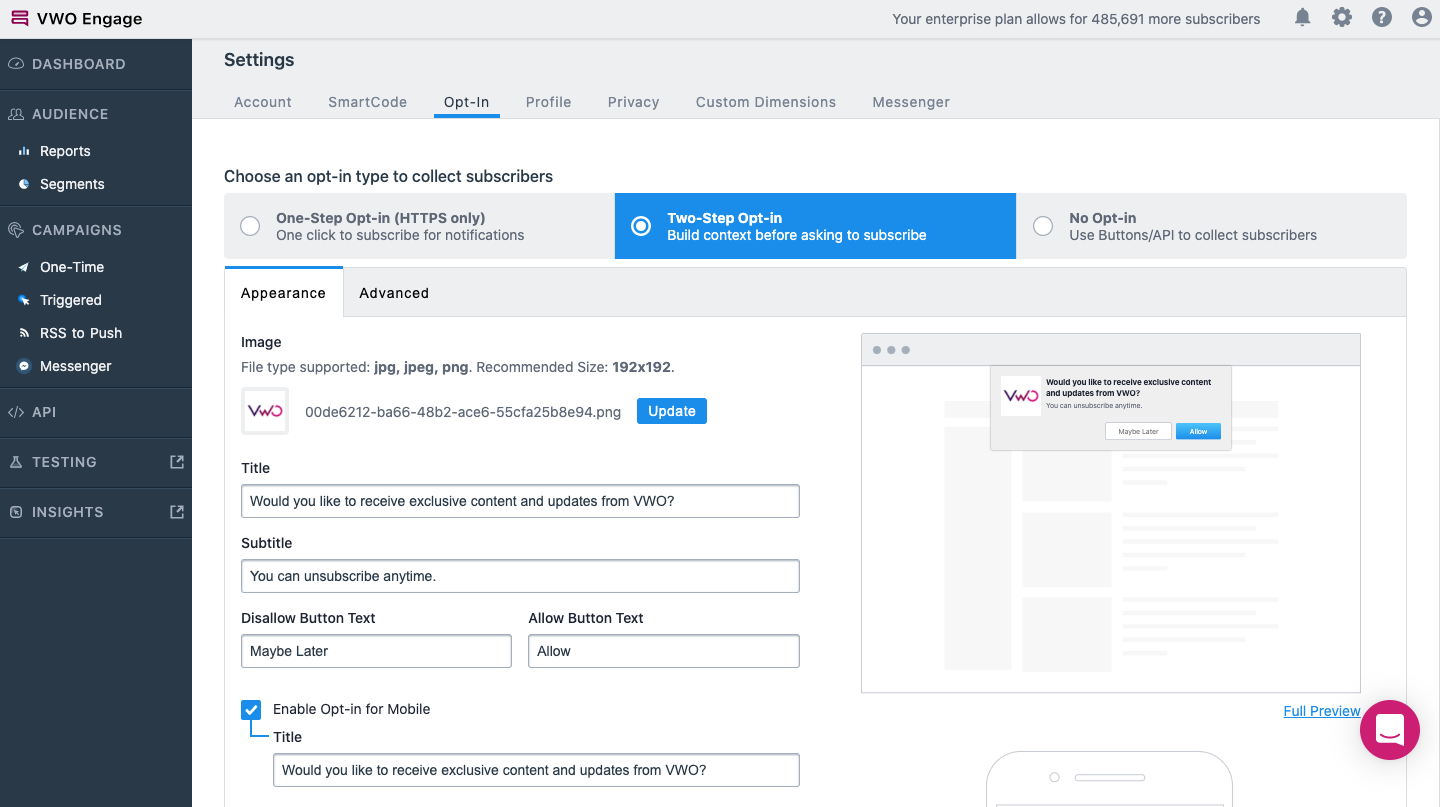Open the user account profile icon
Image resolution: width=1440 pixels, height=807 pixels.
1422,18
